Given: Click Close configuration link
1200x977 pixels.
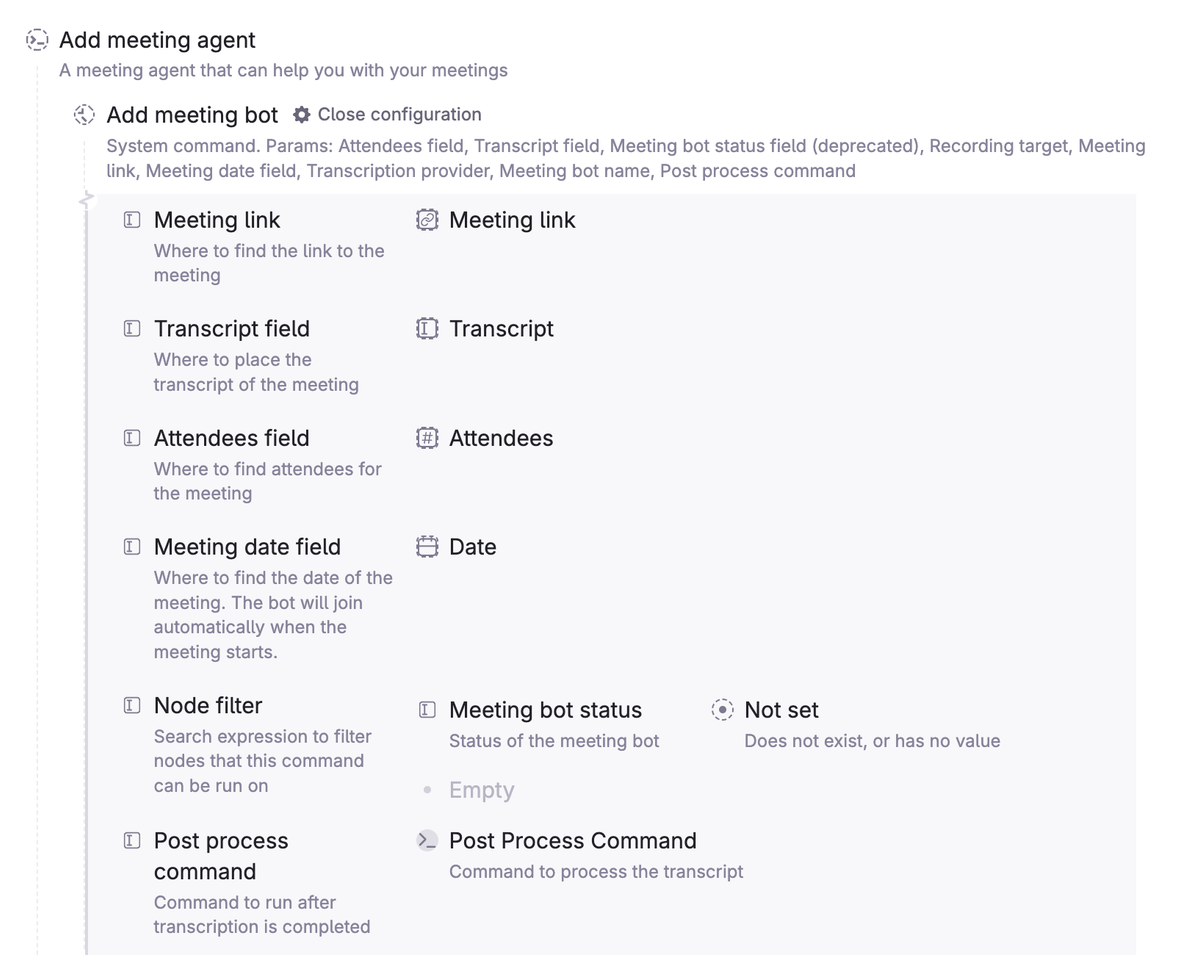Looking at the screenshot, I should click(x=399, y=115).
